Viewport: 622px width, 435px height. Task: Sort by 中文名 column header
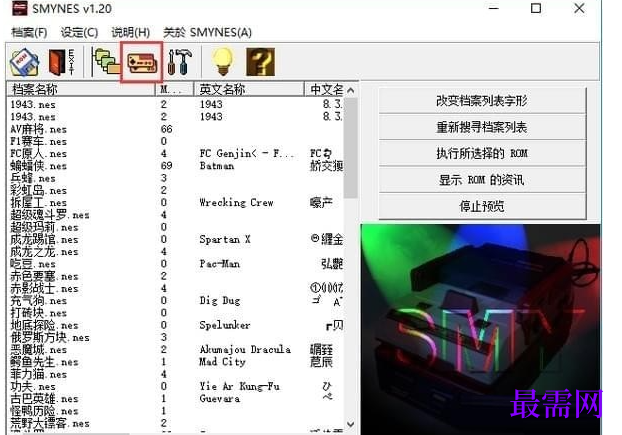[x=324, y=89]
